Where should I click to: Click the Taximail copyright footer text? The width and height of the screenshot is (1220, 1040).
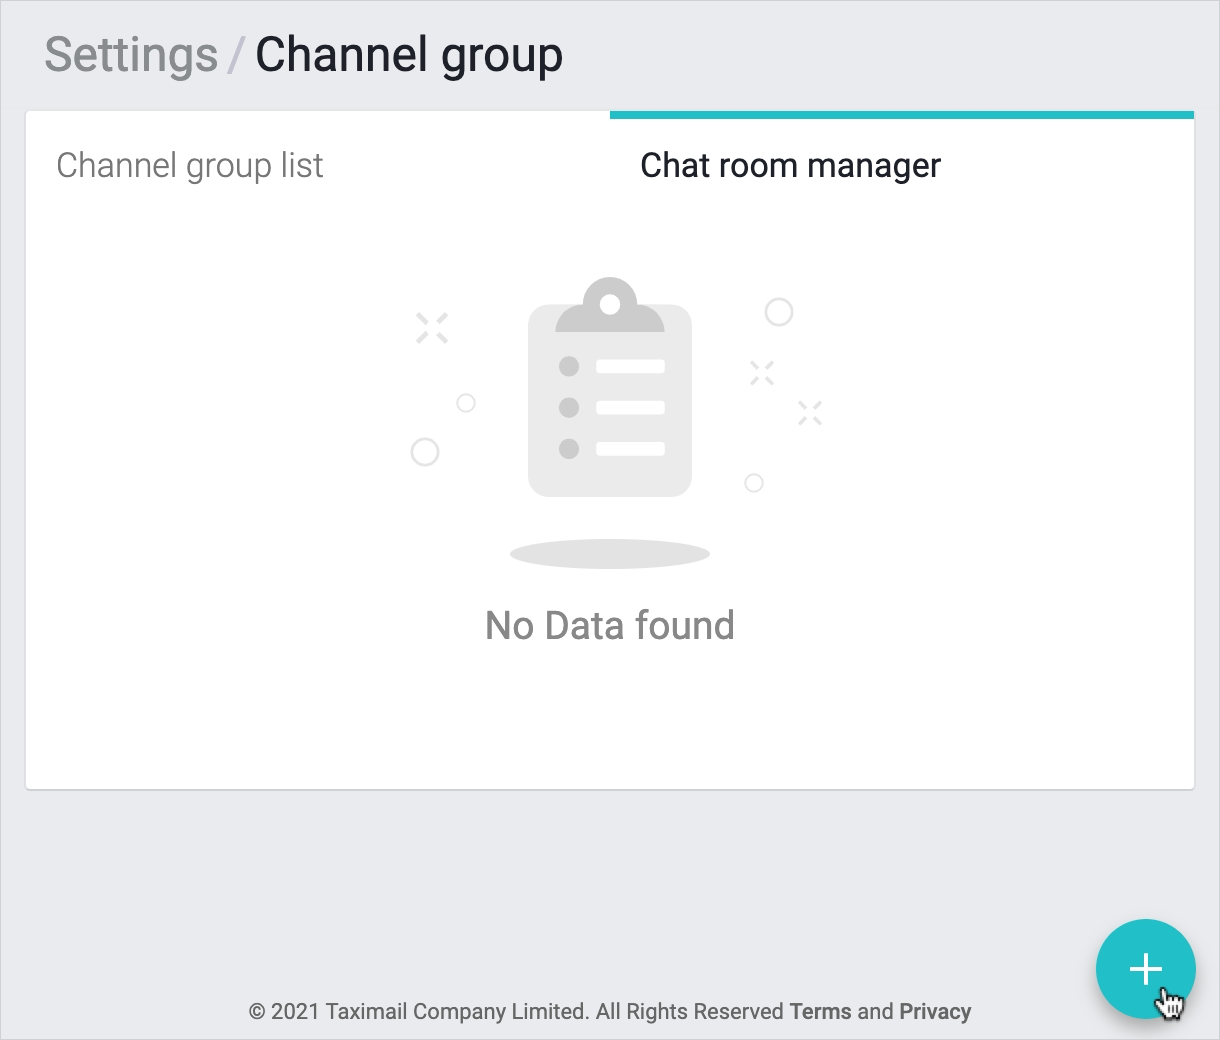point(515,1011)
